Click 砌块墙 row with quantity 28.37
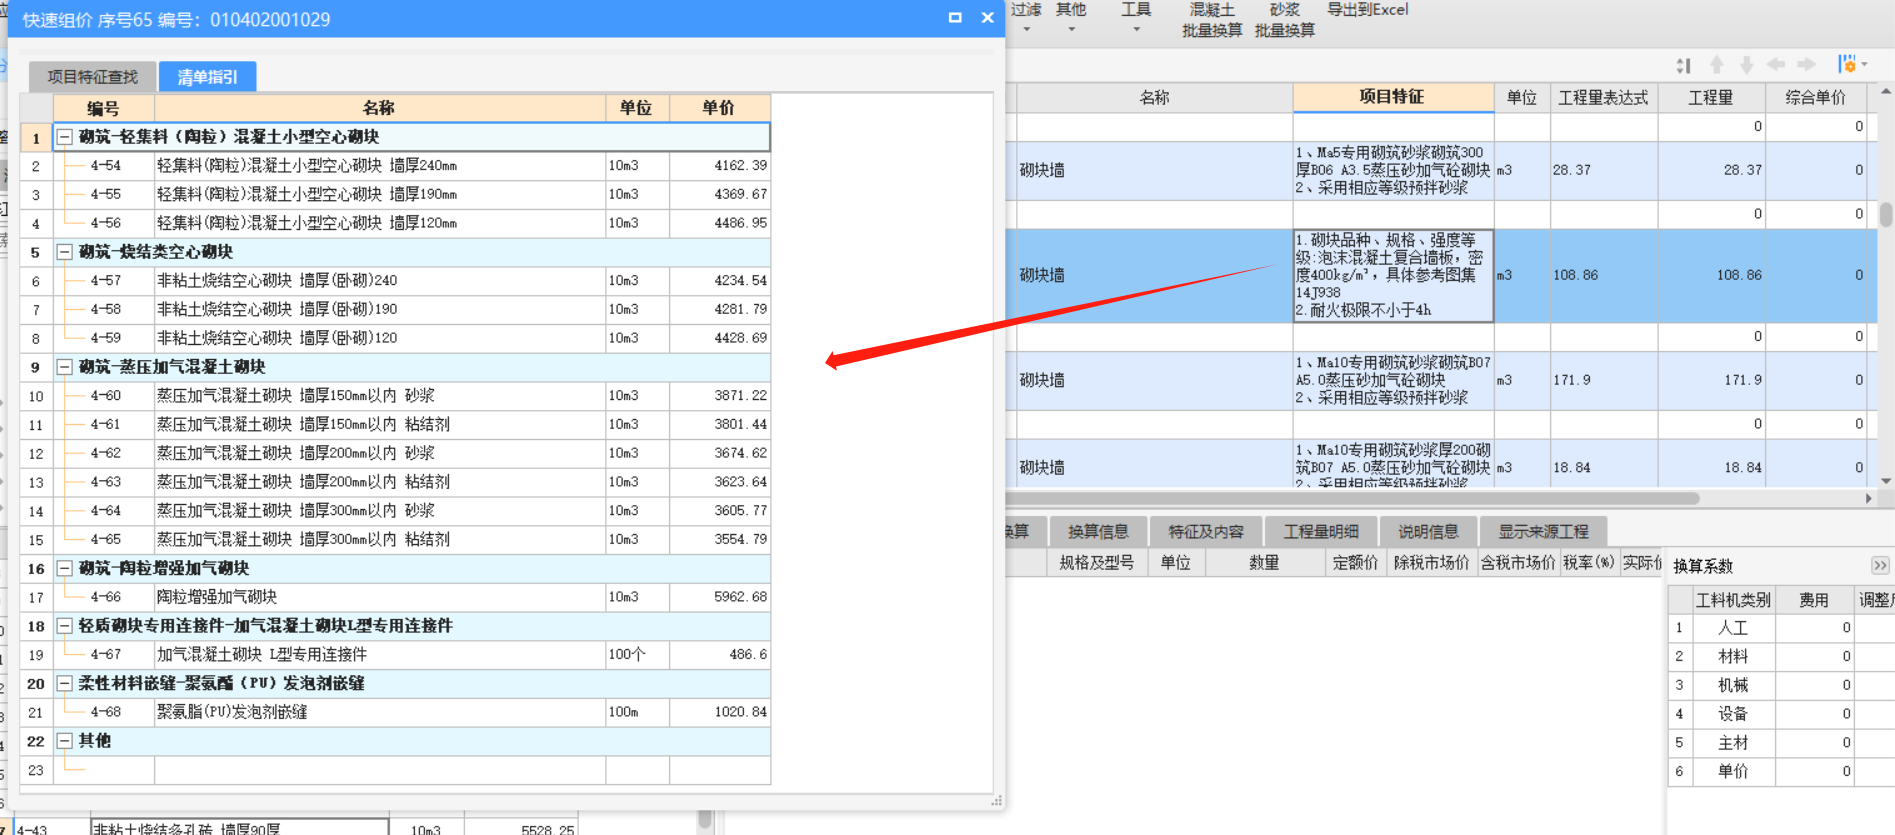The width and height of the screenshot is (1895, 835). 1440,170
